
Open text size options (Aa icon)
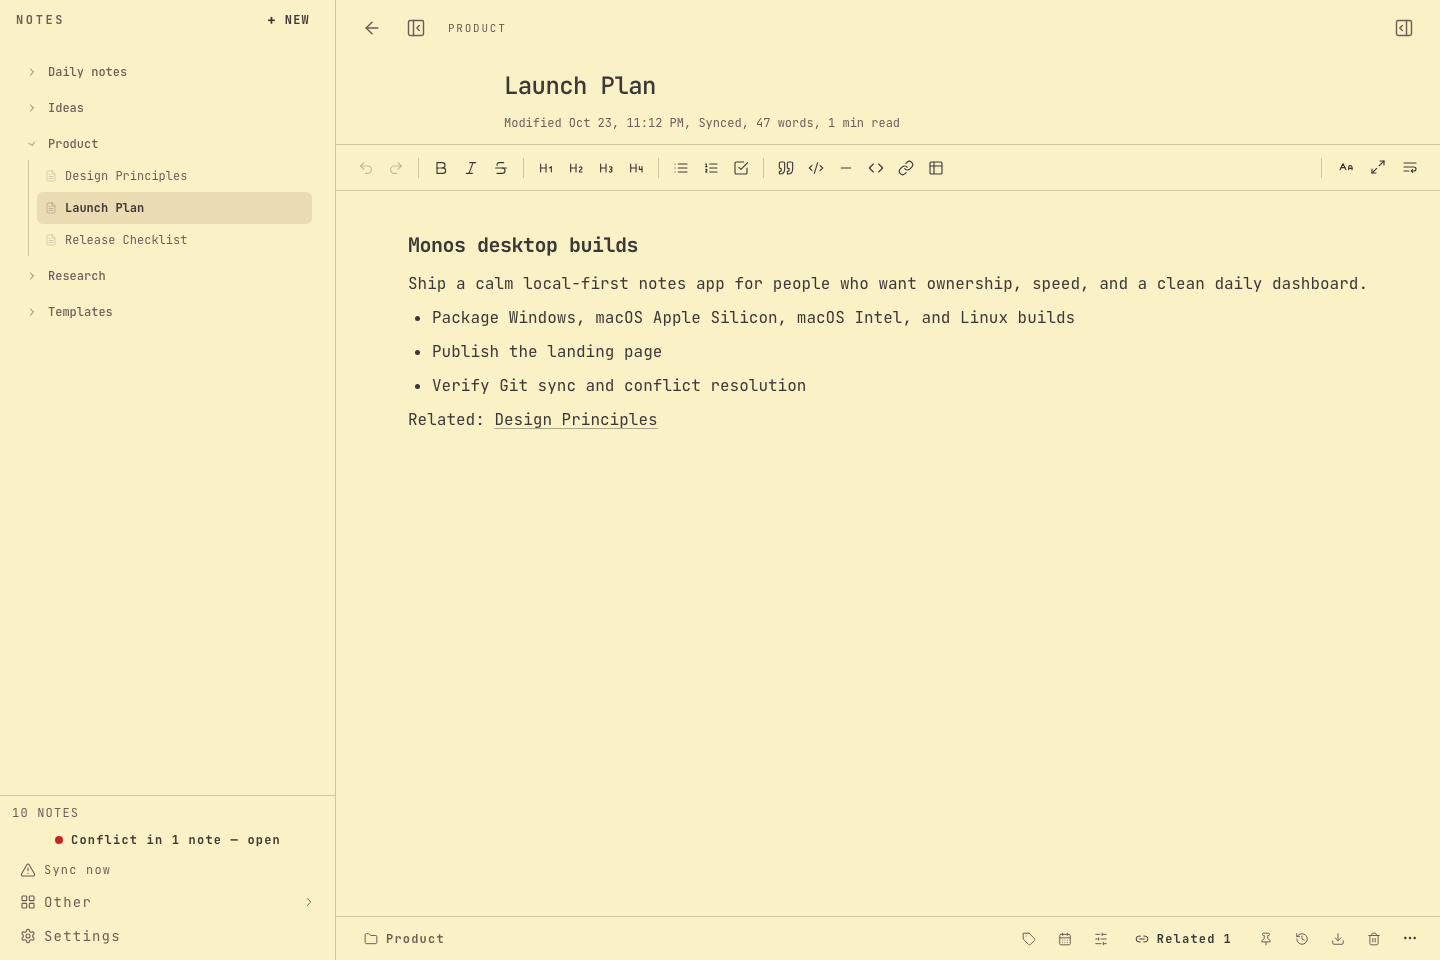pyautogui.click(x=1346, y=168)
